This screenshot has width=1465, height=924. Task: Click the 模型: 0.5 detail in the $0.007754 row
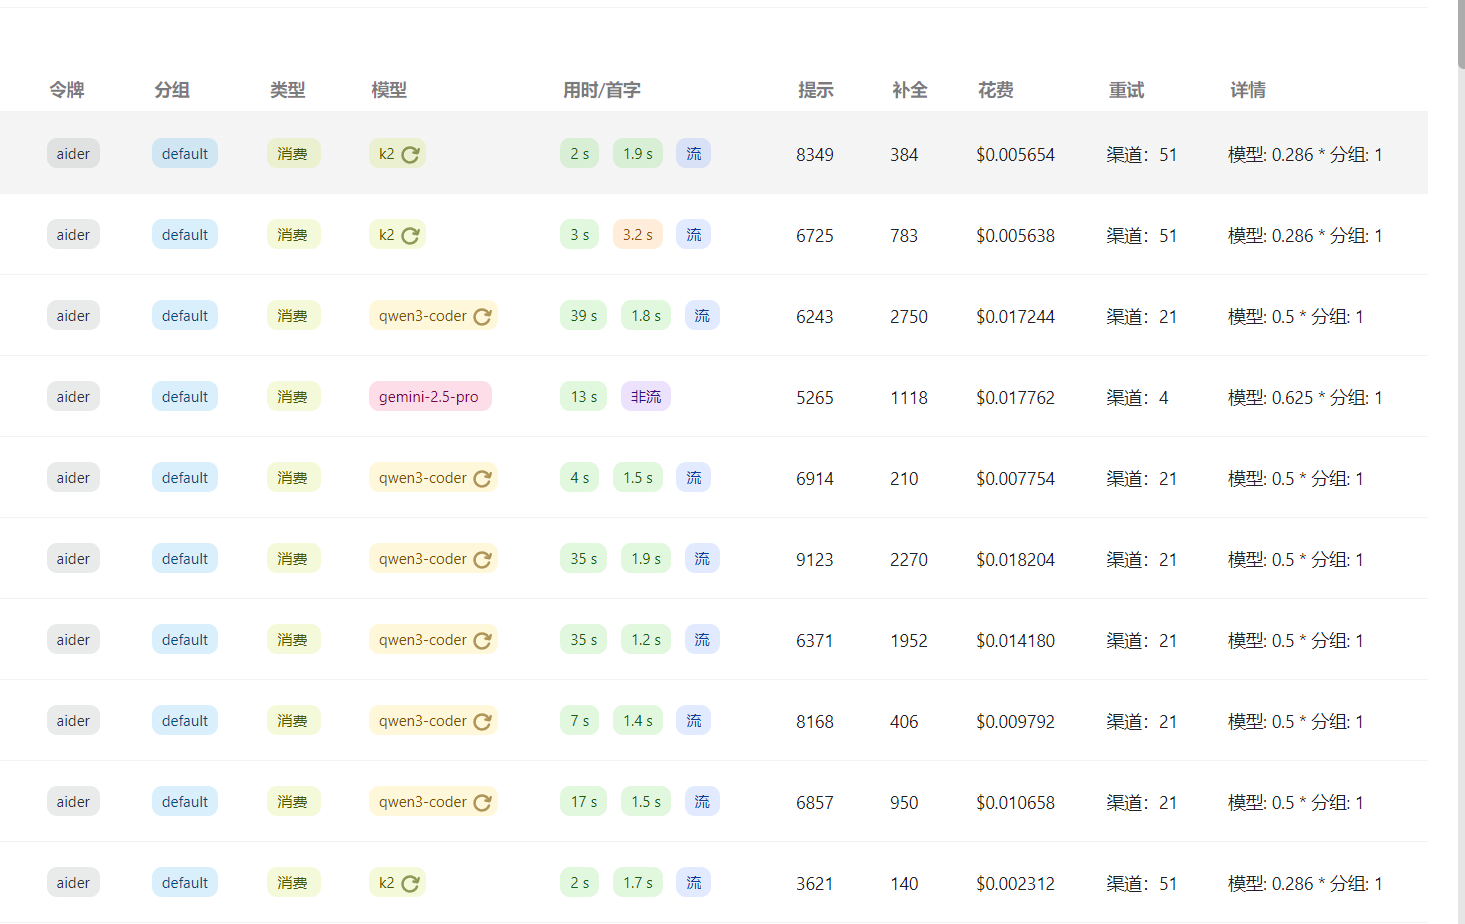[x=1296, y=479]
